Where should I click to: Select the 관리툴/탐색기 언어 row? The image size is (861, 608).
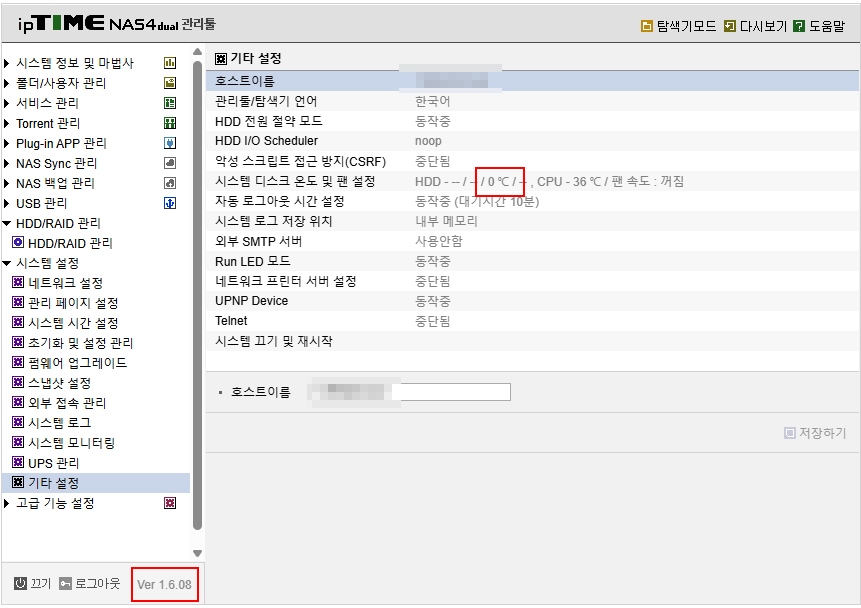532,101
